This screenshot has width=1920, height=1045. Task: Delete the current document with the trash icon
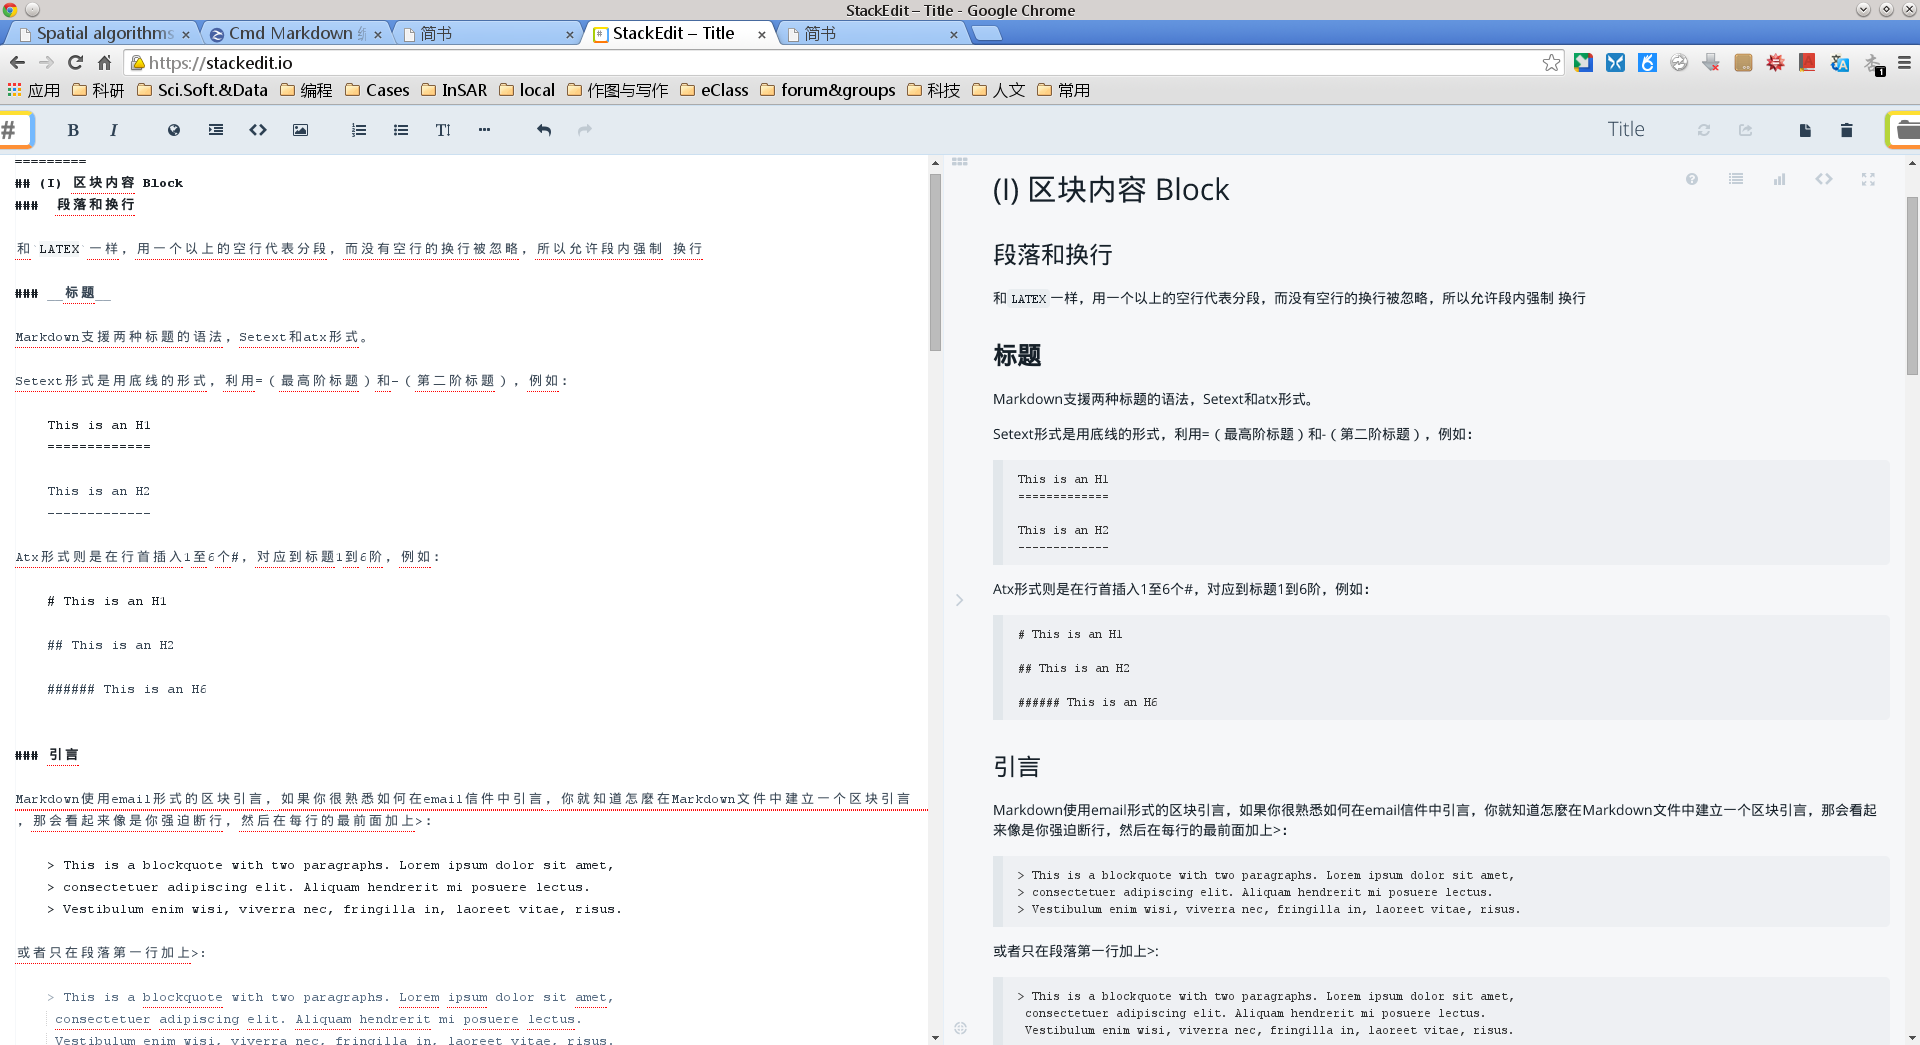(1846, 130)
